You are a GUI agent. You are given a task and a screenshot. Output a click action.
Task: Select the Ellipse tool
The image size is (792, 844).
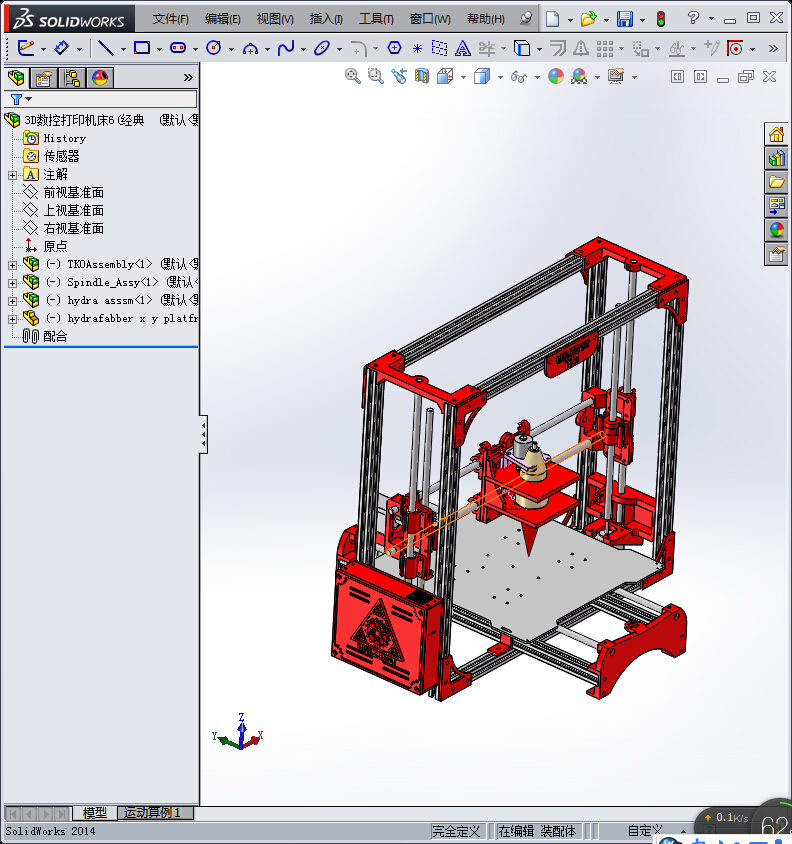pyautogui.click(x=322, y=48)
